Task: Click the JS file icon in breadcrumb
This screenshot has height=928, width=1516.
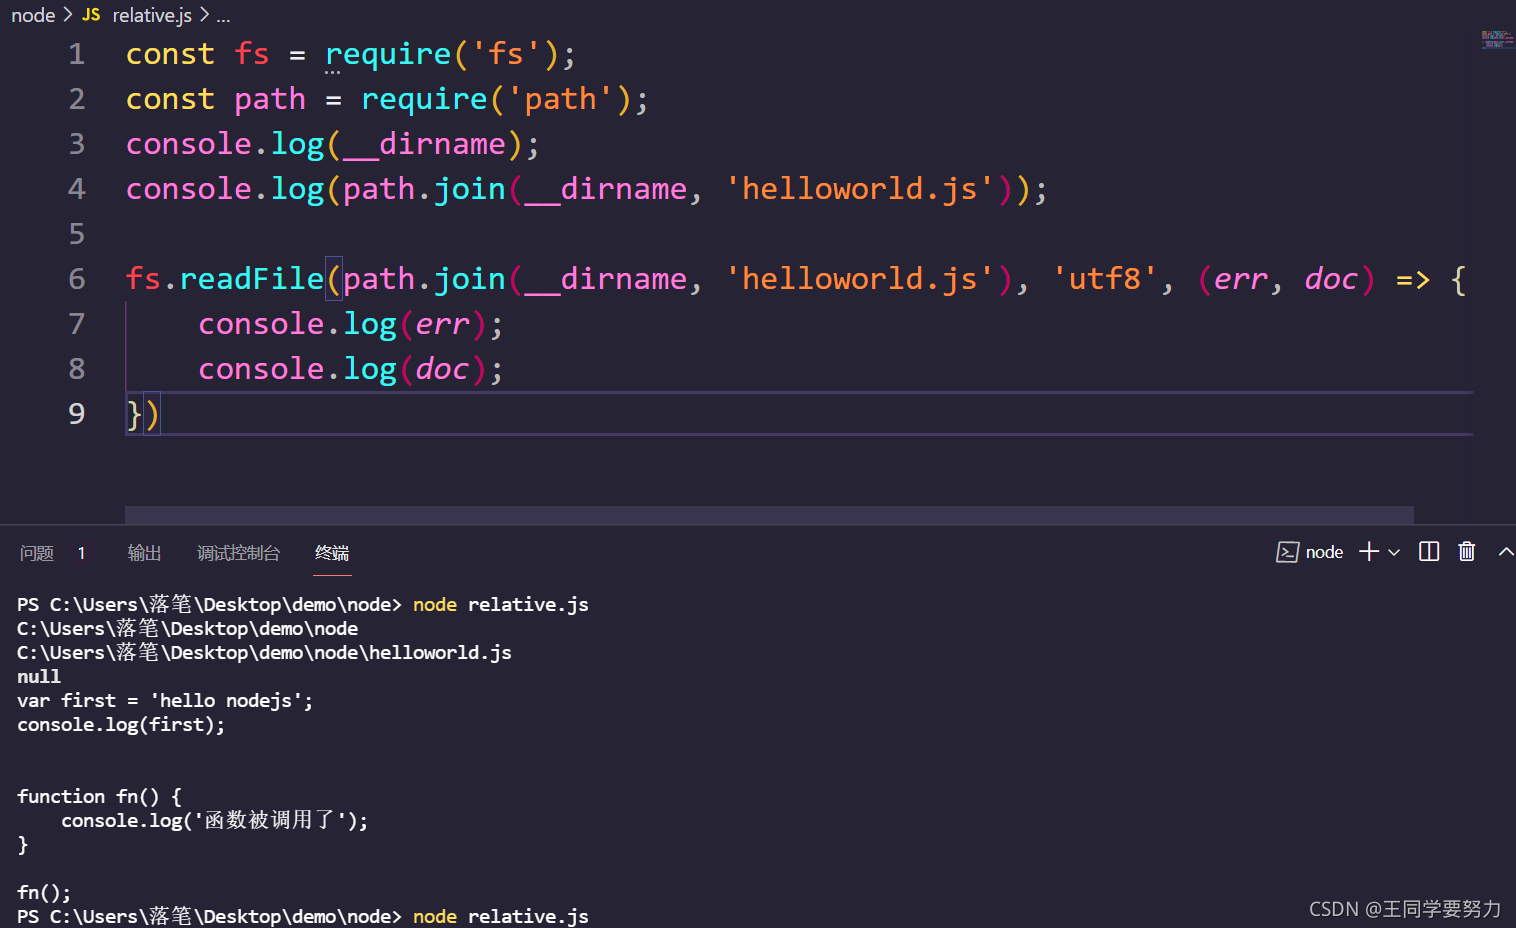Action: (x=91, y=15)
